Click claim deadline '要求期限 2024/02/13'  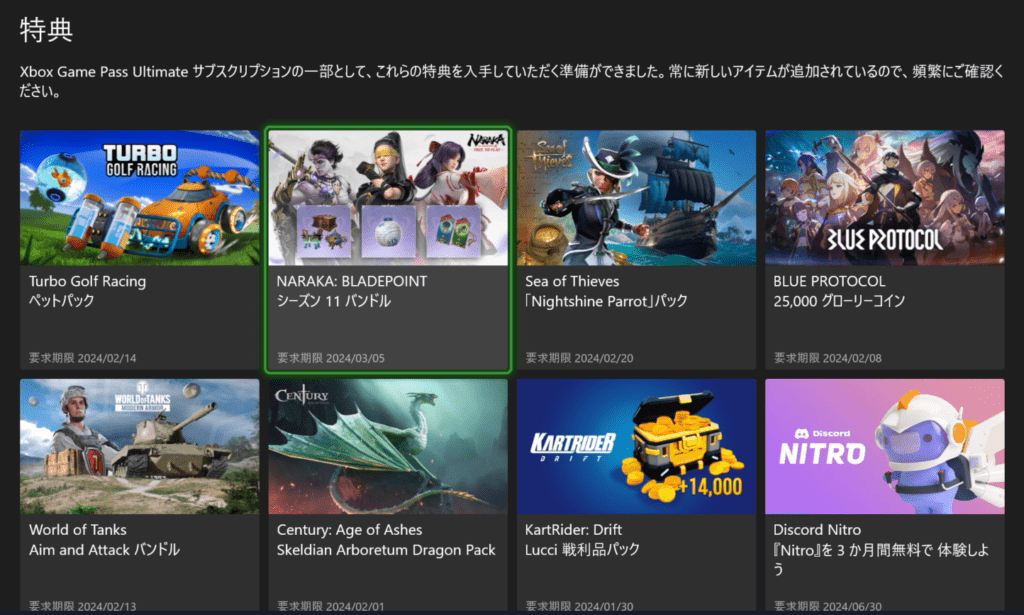pos(82,607)
